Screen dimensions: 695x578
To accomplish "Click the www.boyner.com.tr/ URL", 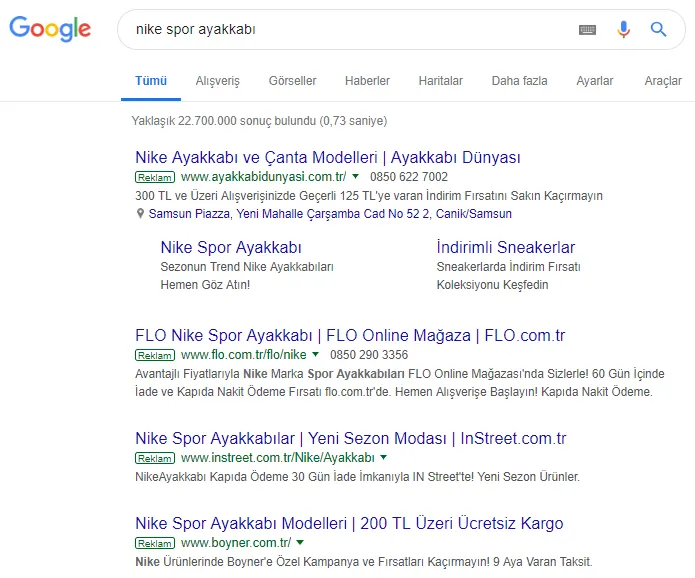I will tap(236, 543).
